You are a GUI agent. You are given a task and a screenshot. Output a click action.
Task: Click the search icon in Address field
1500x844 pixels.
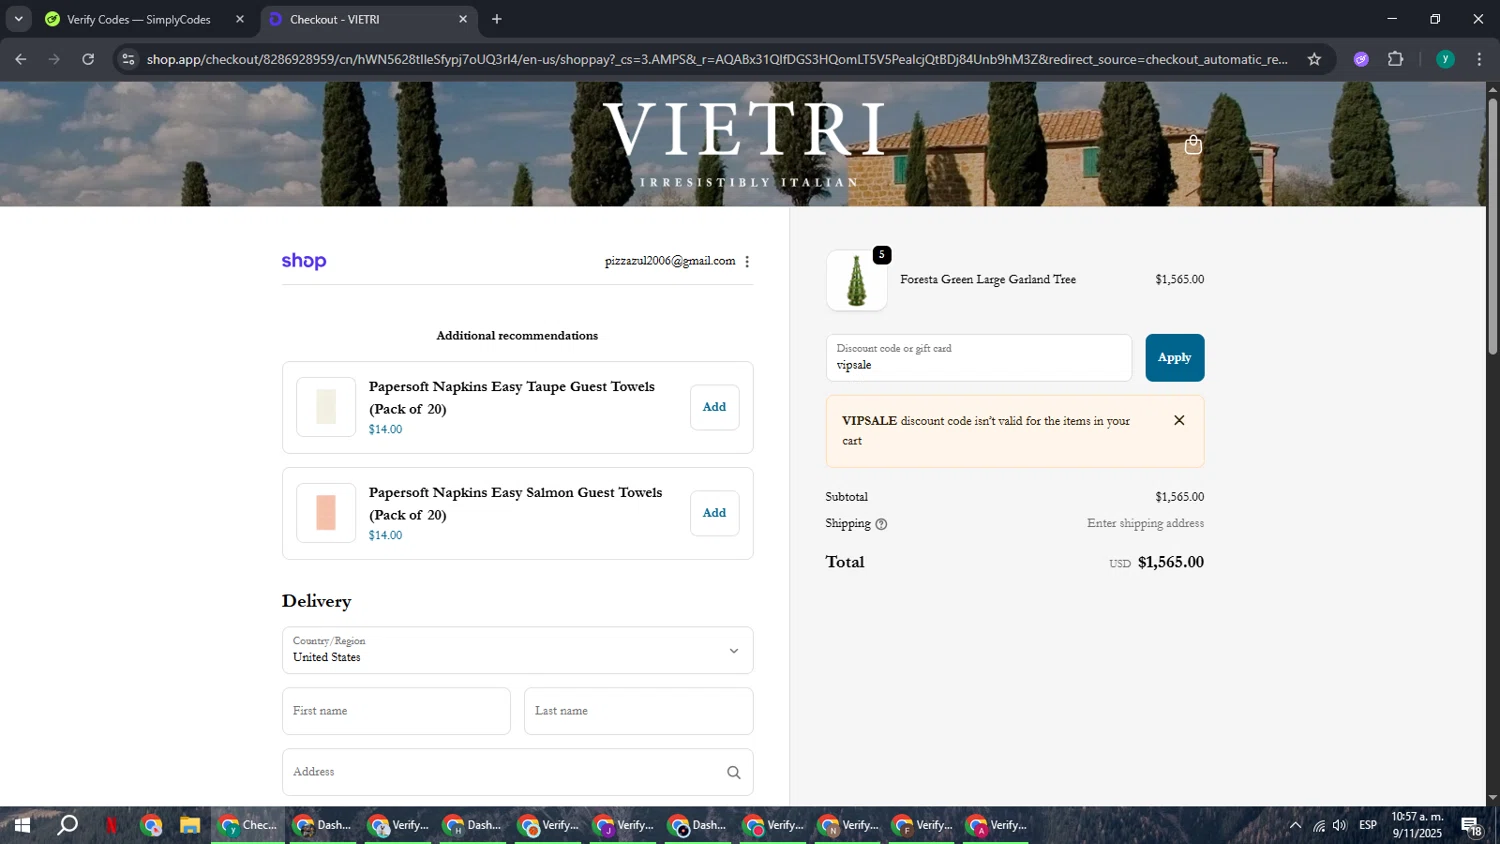tap(733, 772)
